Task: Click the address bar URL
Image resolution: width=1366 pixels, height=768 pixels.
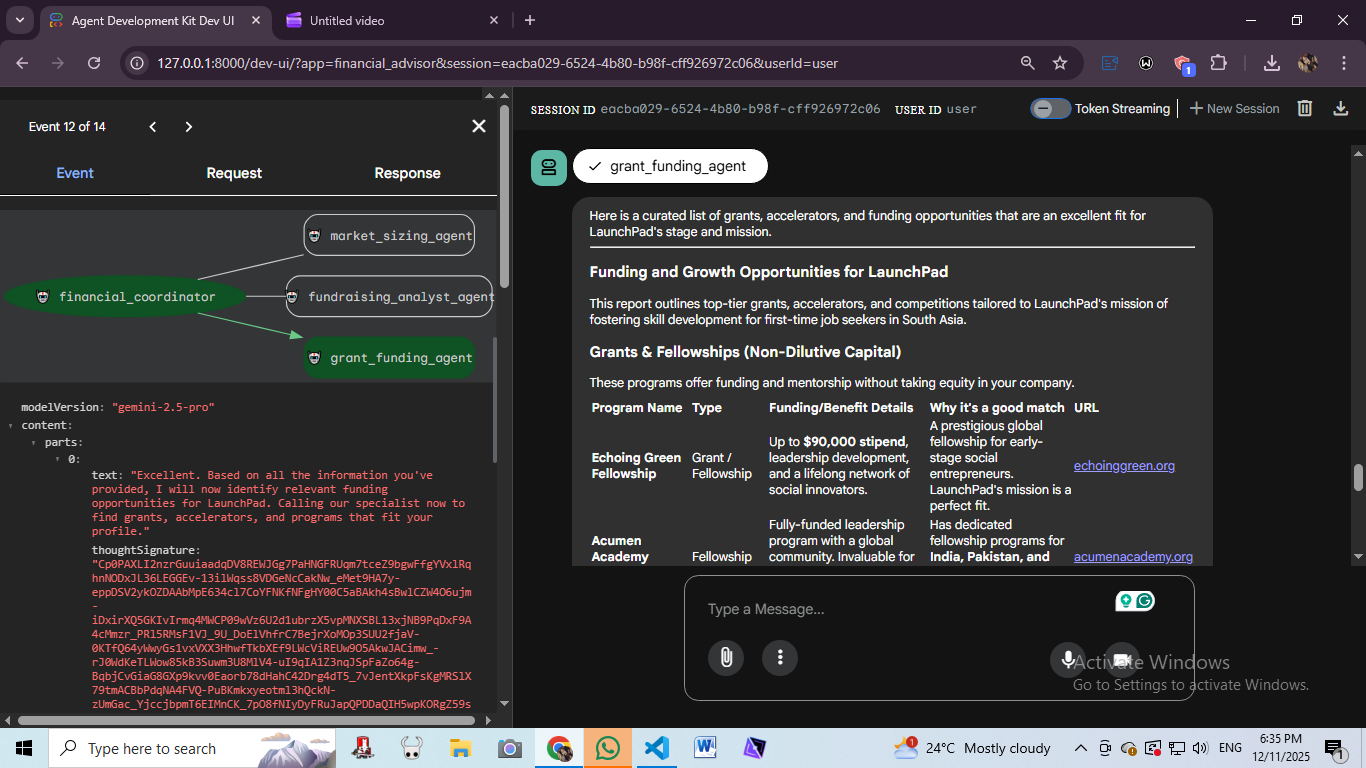Action: [497, 63]
